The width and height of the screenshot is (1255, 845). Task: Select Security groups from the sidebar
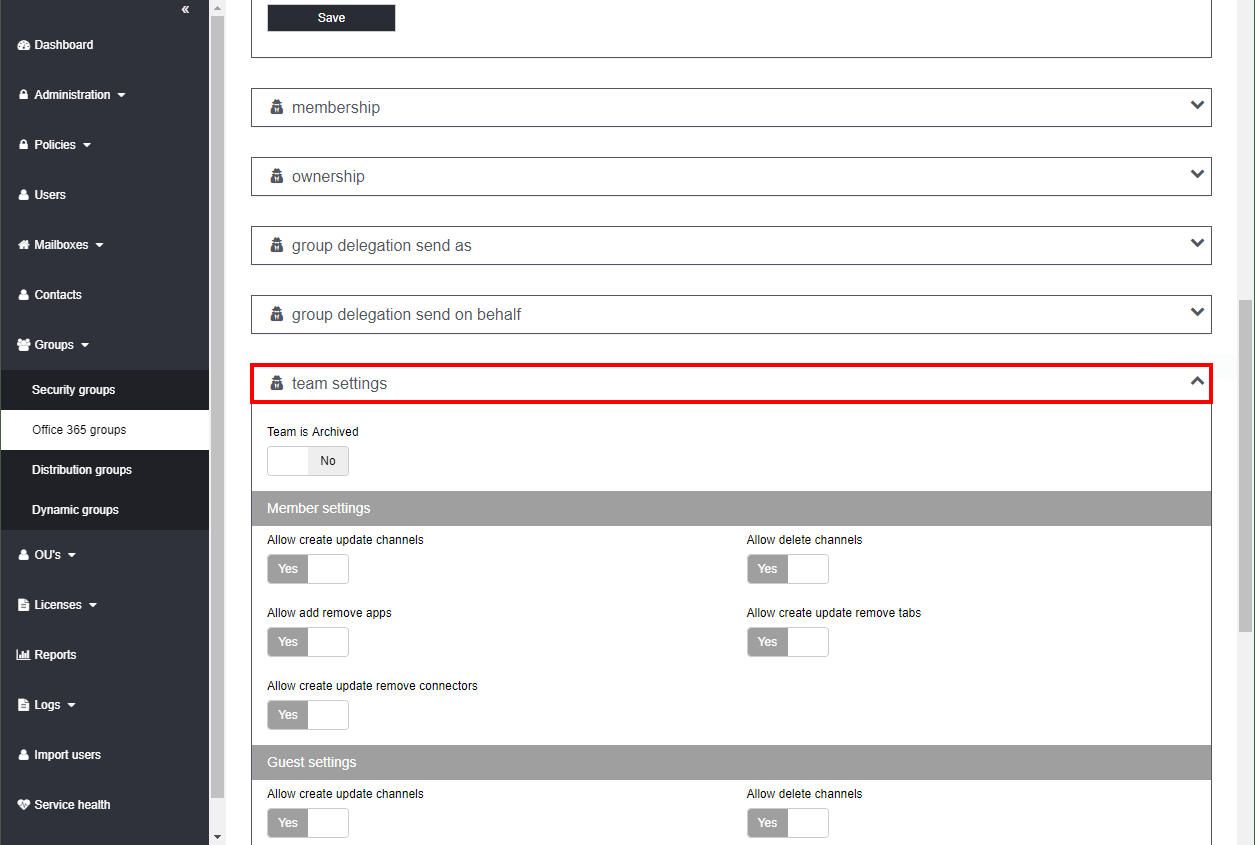tap(74, 390)
